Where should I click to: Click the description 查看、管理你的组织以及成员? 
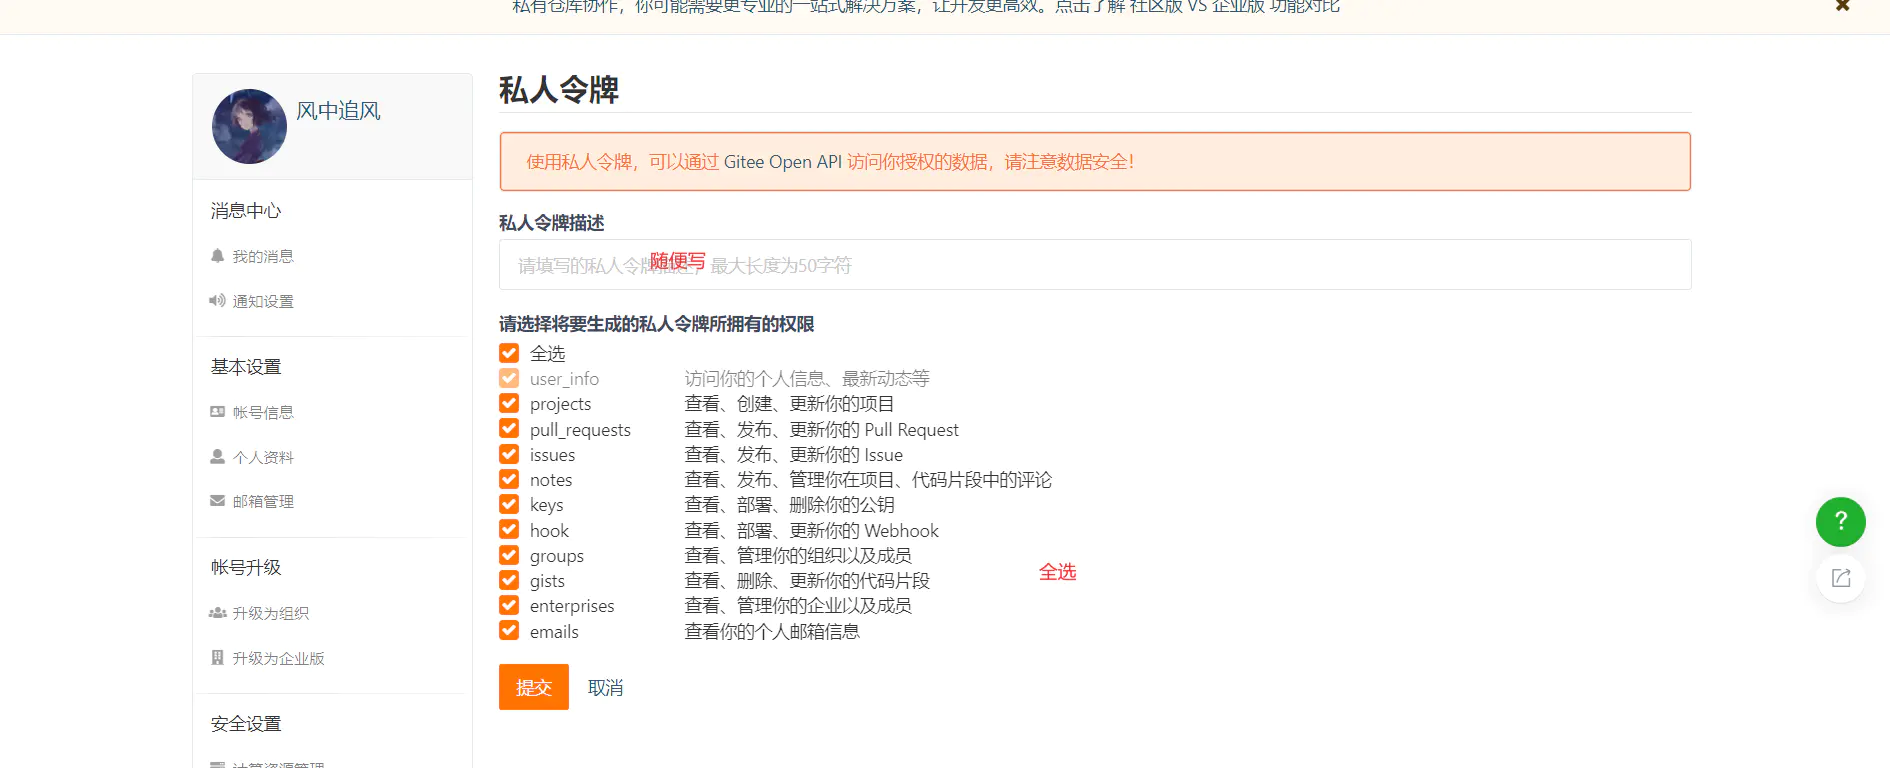(x=798, y=556)
